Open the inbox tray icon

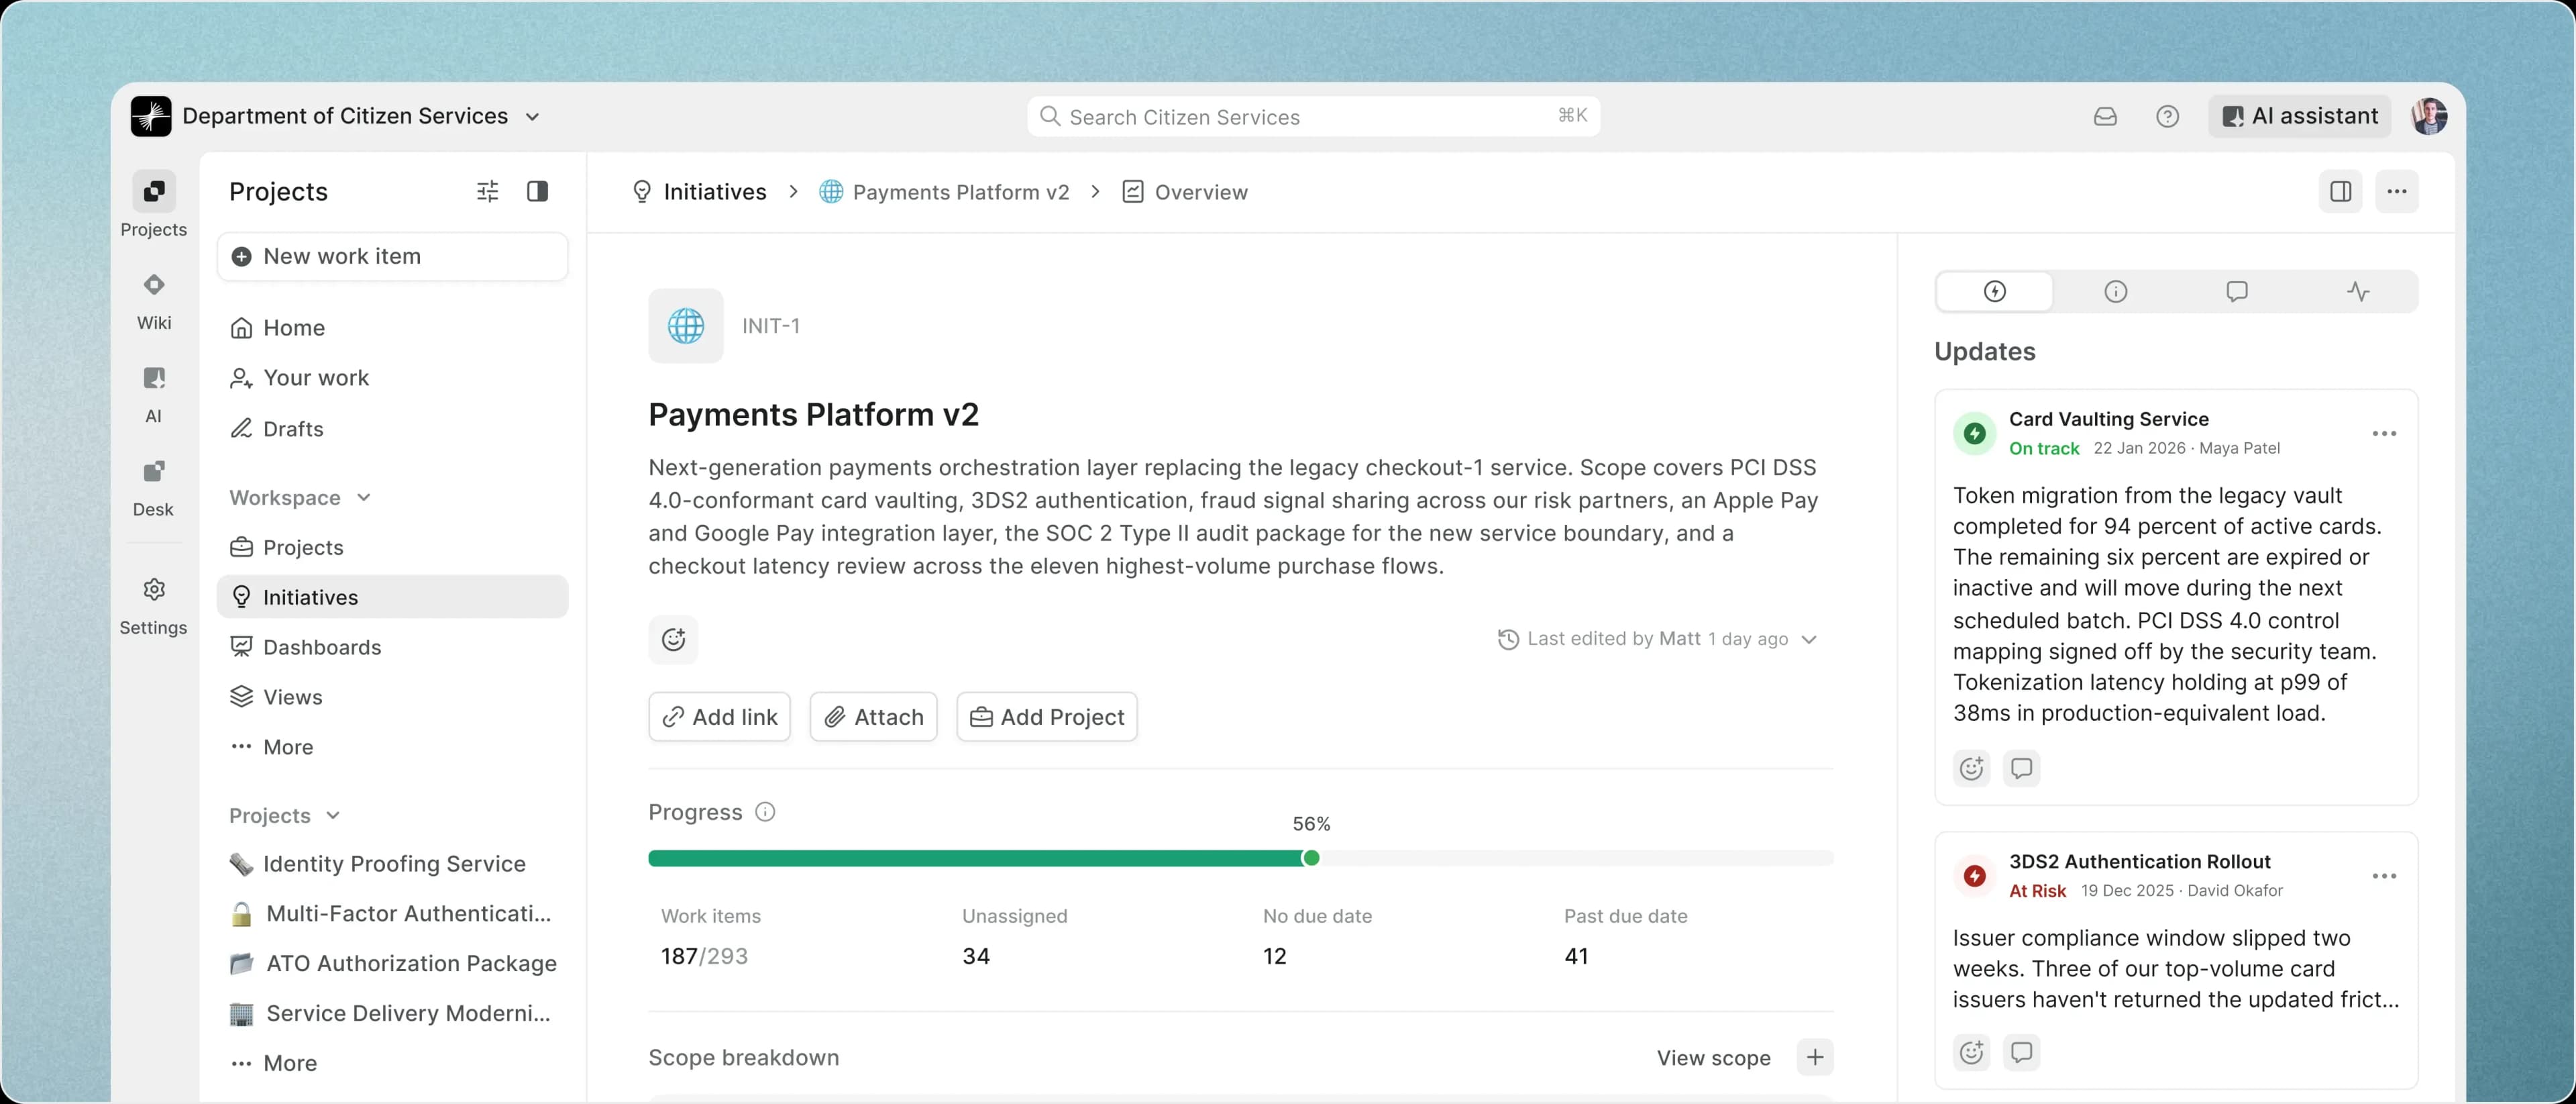[2105, 117]
